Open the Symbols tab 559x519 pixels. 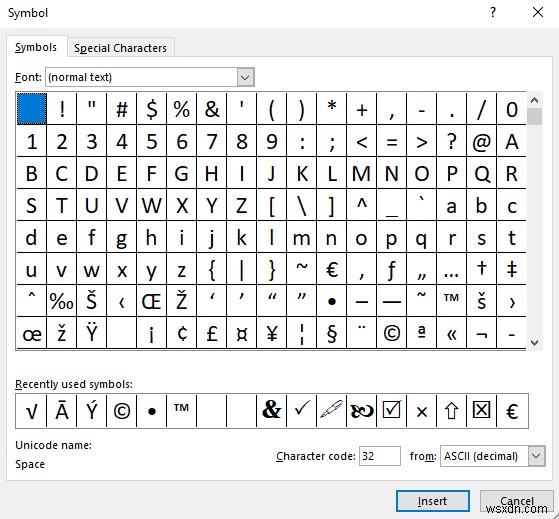click(36, 47)
